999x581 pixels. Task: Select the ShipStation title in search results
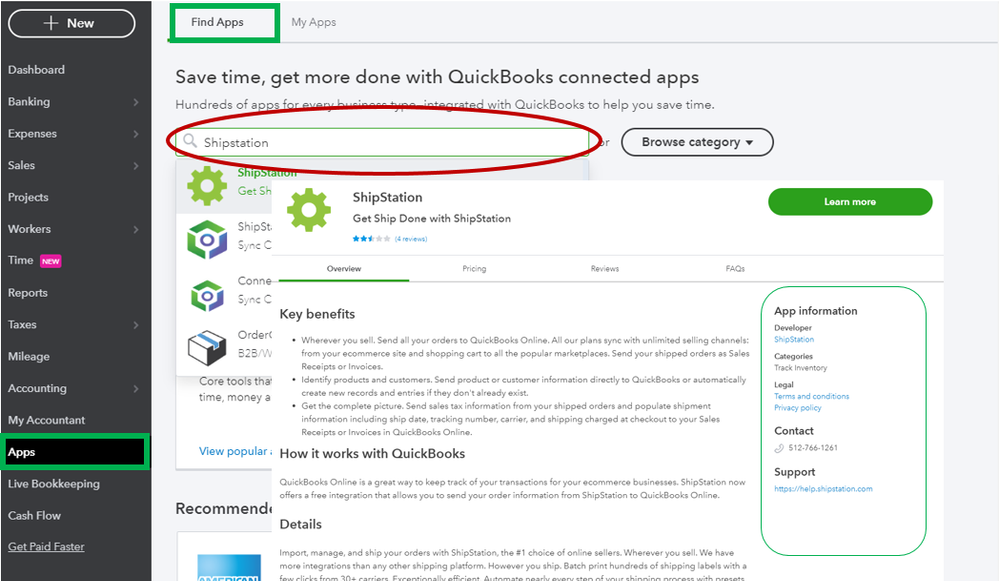coord(267,173)
